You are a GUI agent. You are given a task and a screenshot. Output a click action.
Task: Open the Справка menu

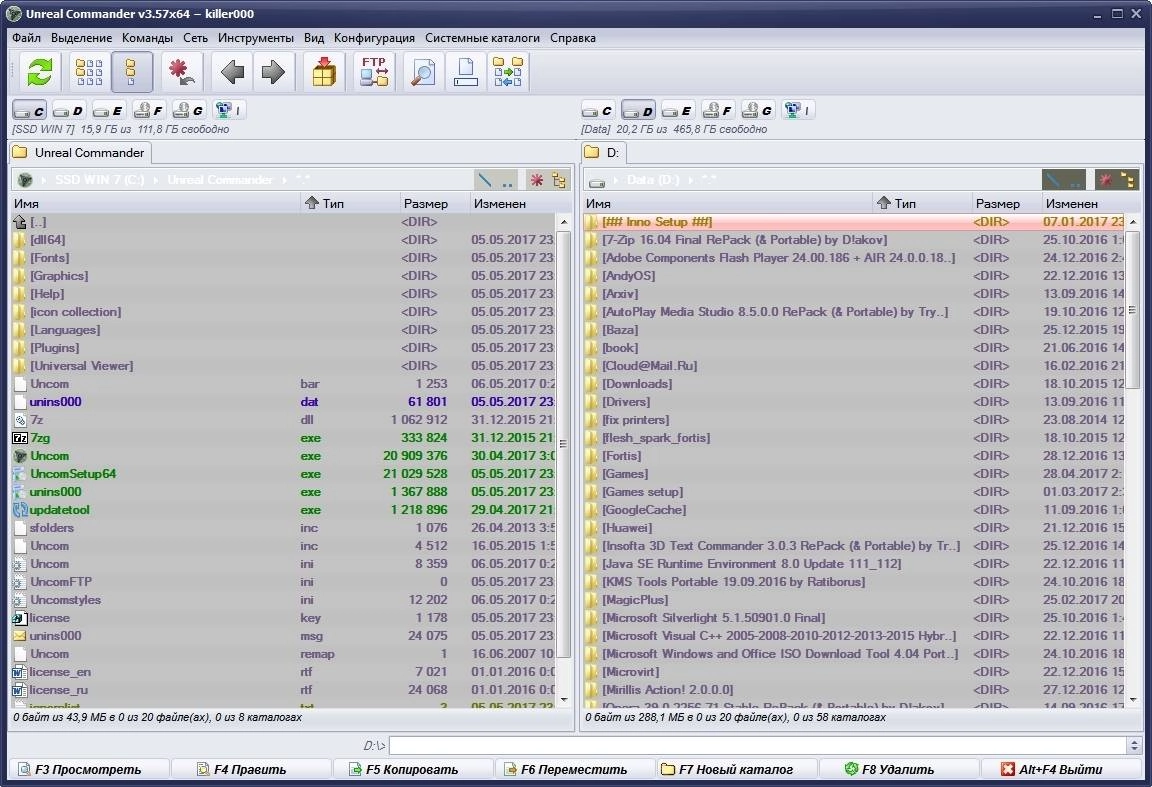click(572, 37)
